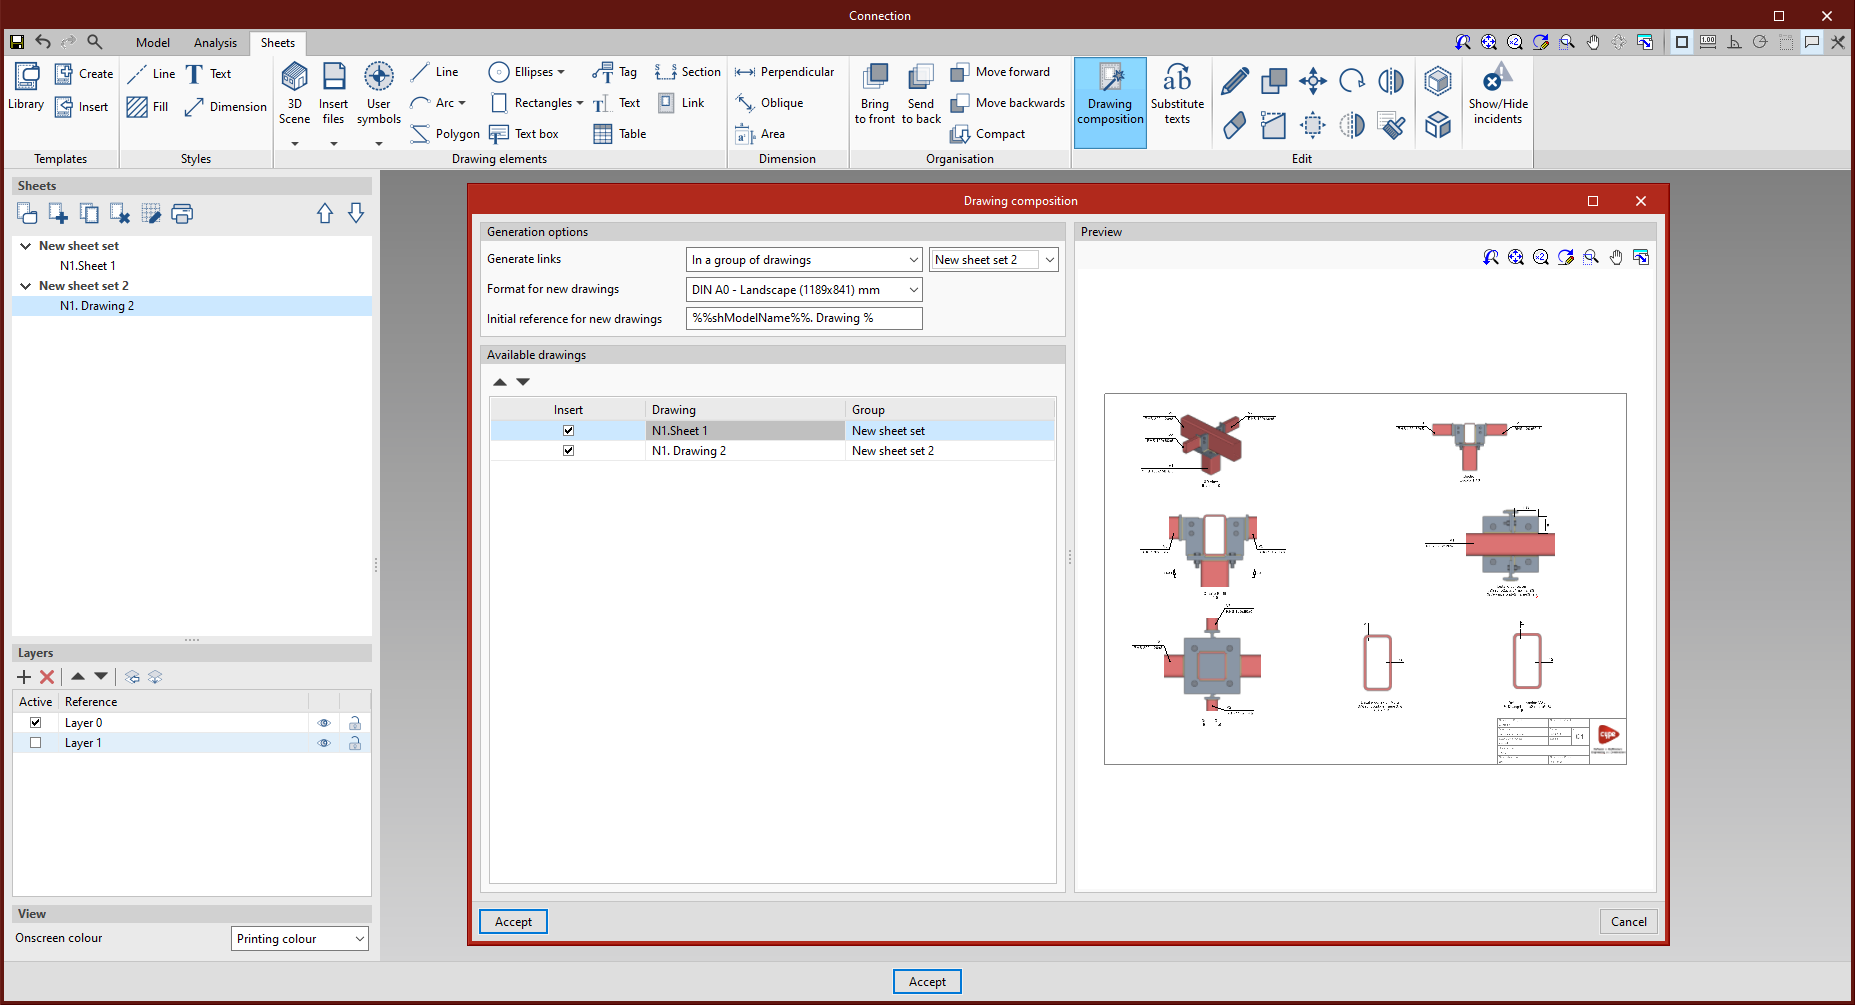Delete layer with red X icon
1855x1005 pixels.
coord(47,677)
